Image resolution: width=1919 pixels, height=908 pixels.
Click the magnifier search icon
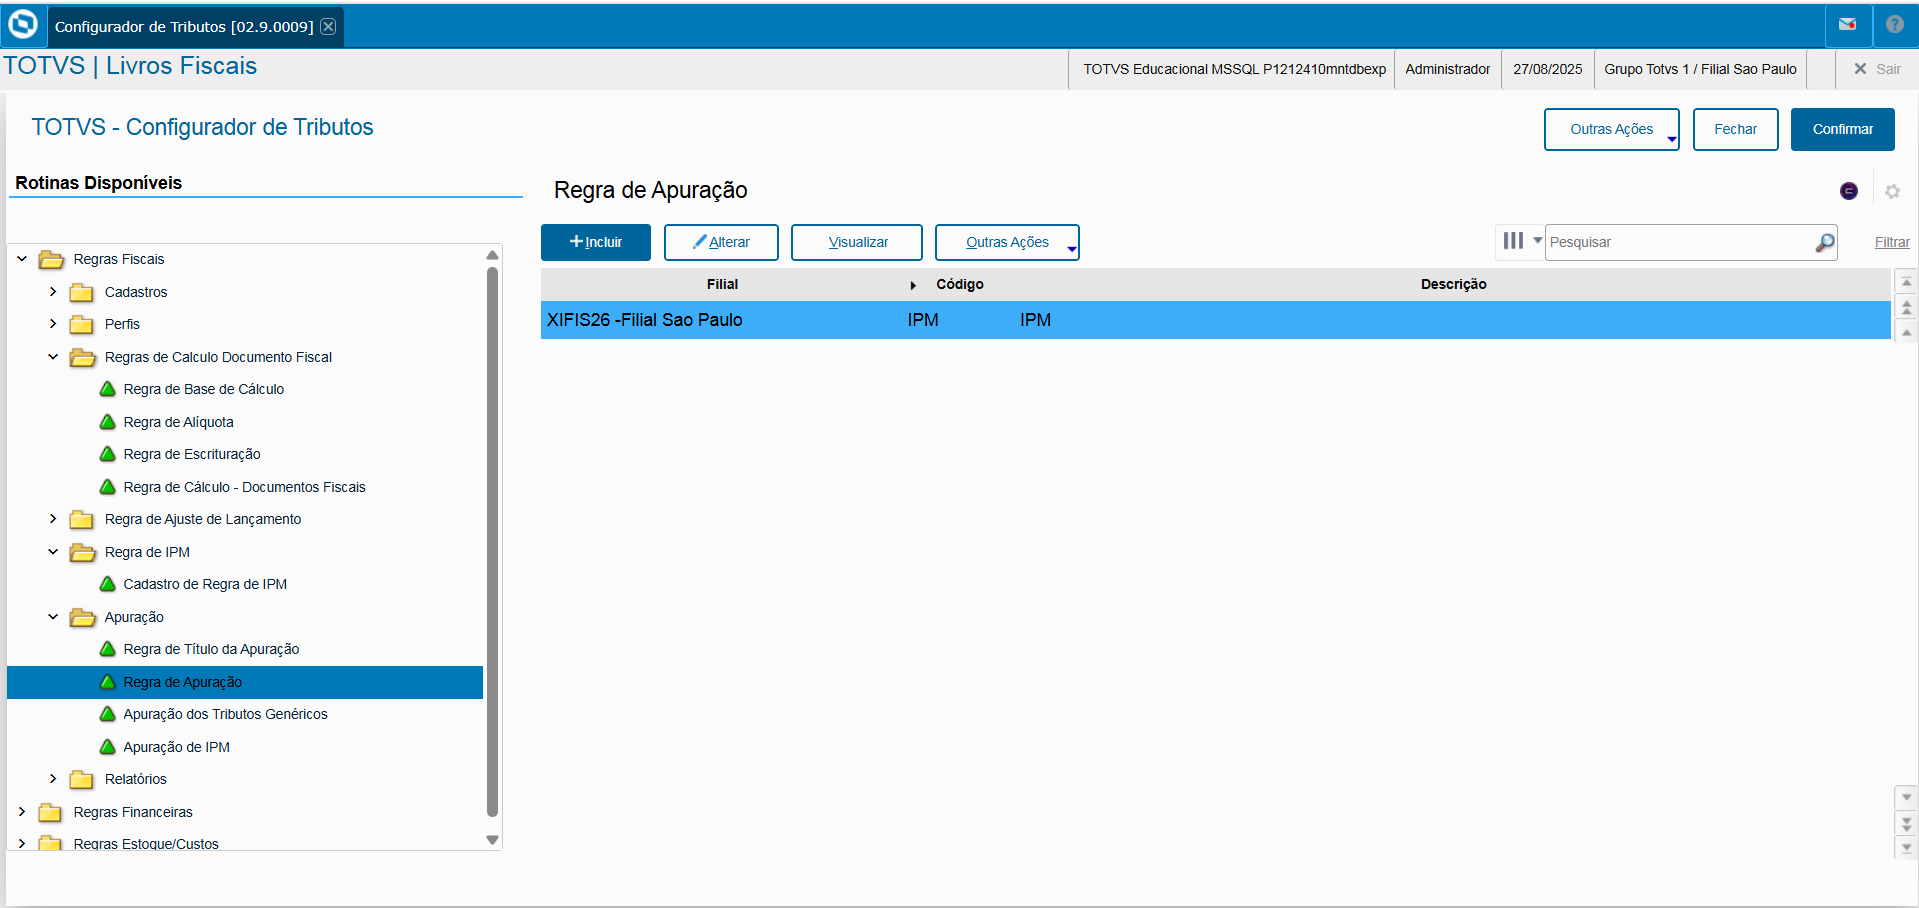point(1825,242)
